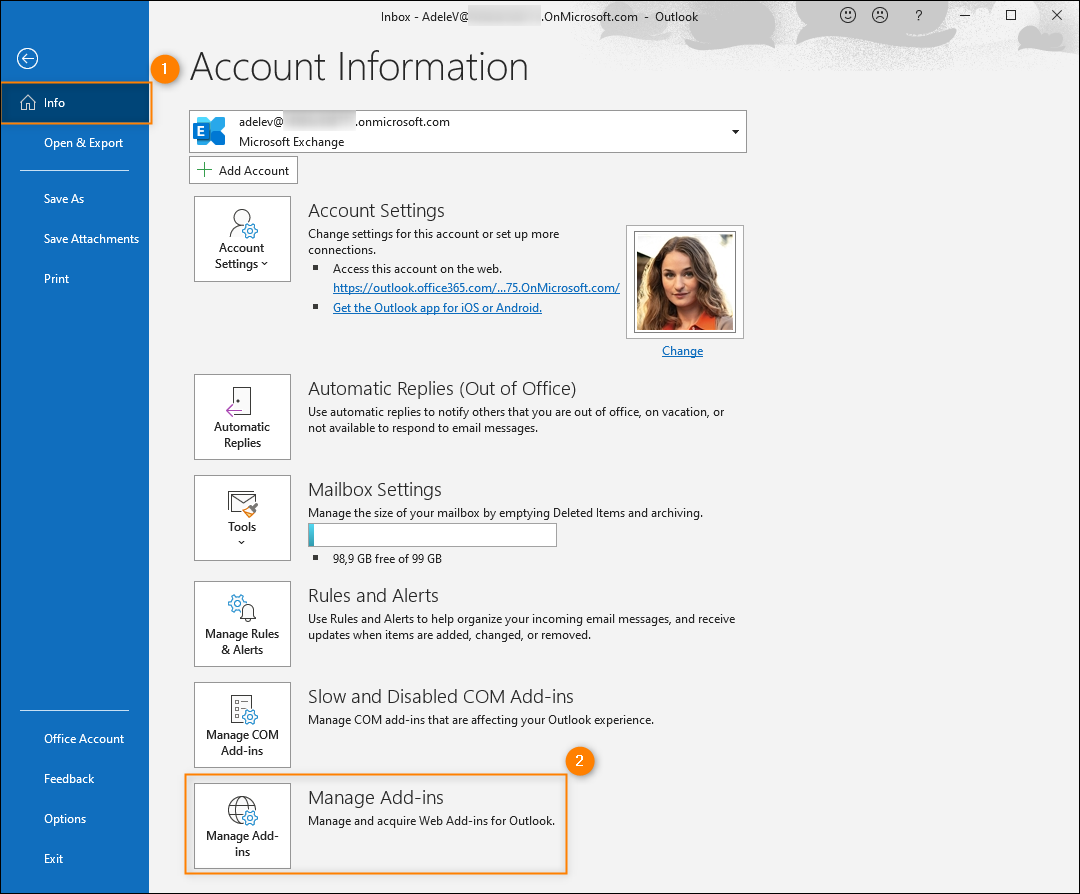Open the outlook.office365.com web link

tap(476, 288)
